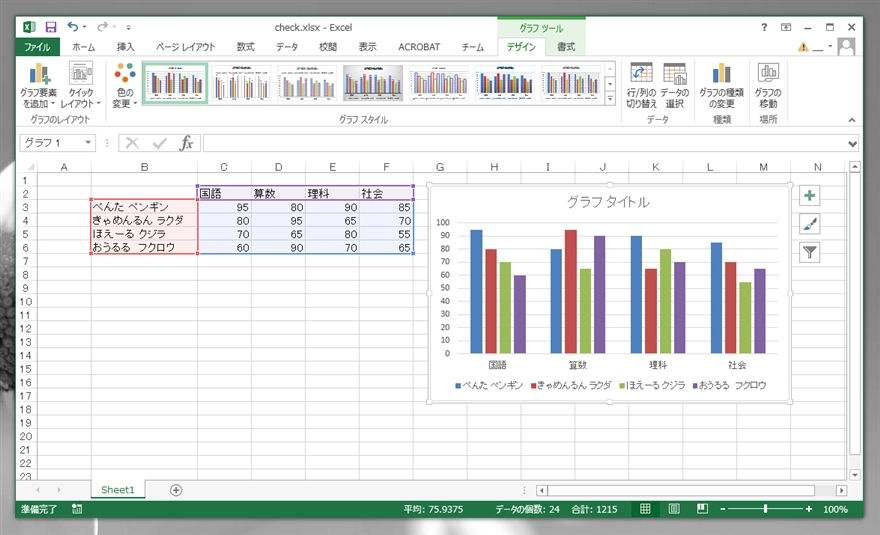Open the ACROBAT tab
Viewport: 880px width, 535px height.
419,47
